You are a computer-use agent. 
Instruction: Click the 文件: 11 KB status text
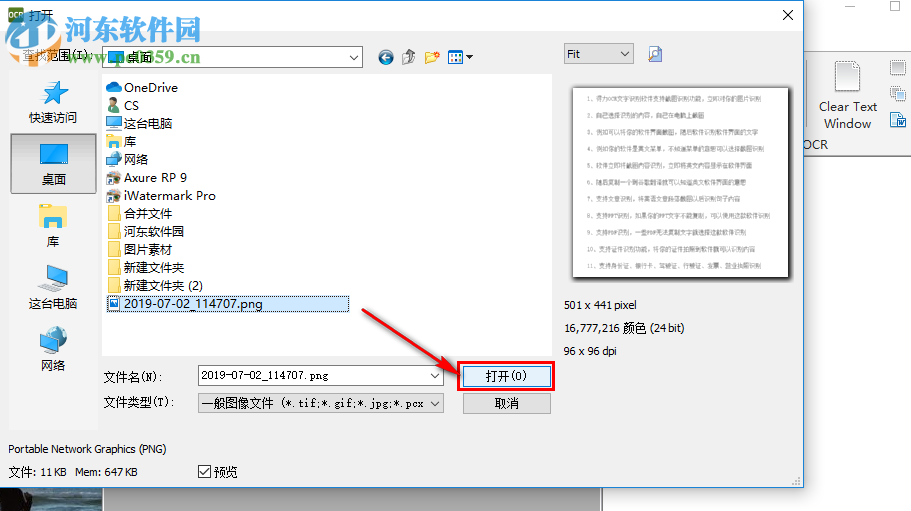pyautogui.click(x=37, y=472)
